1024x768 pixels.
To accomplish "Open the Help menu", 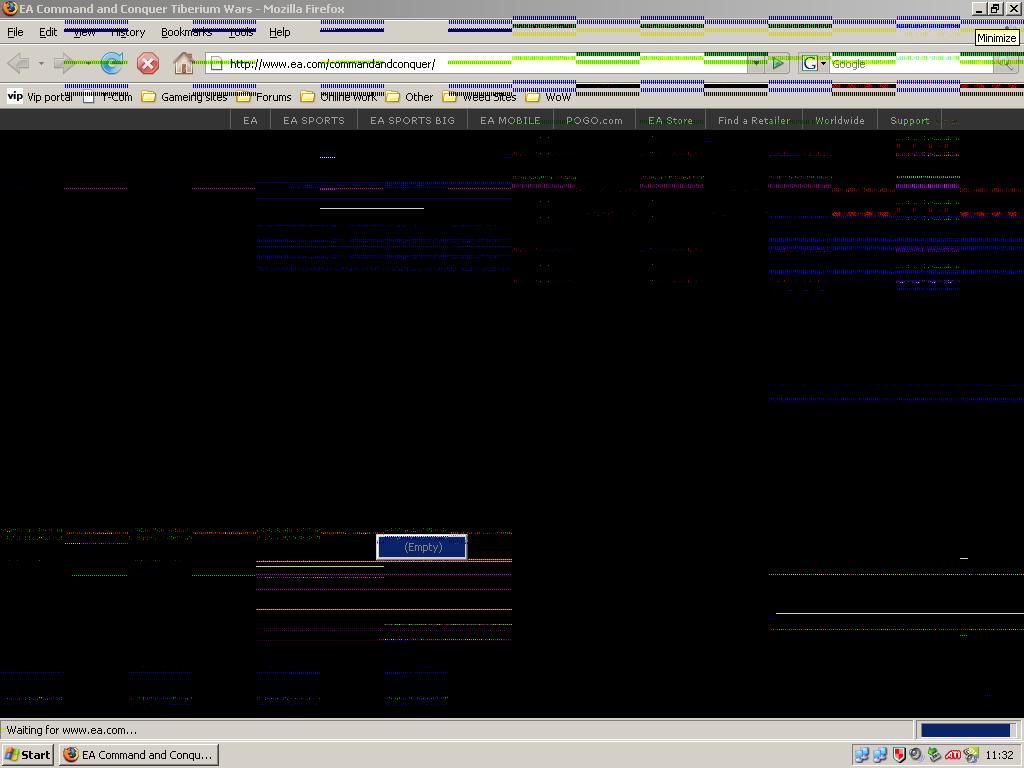I will click(x=280, y=32).
